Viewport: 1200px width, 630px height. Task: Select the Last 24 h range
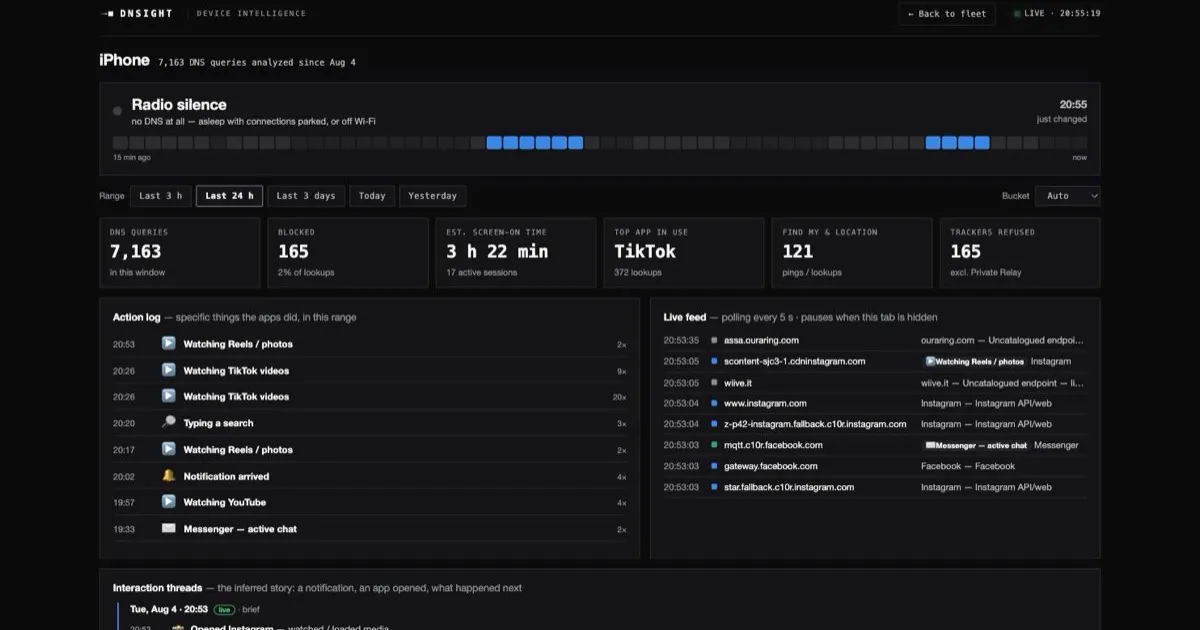point(230,196)
